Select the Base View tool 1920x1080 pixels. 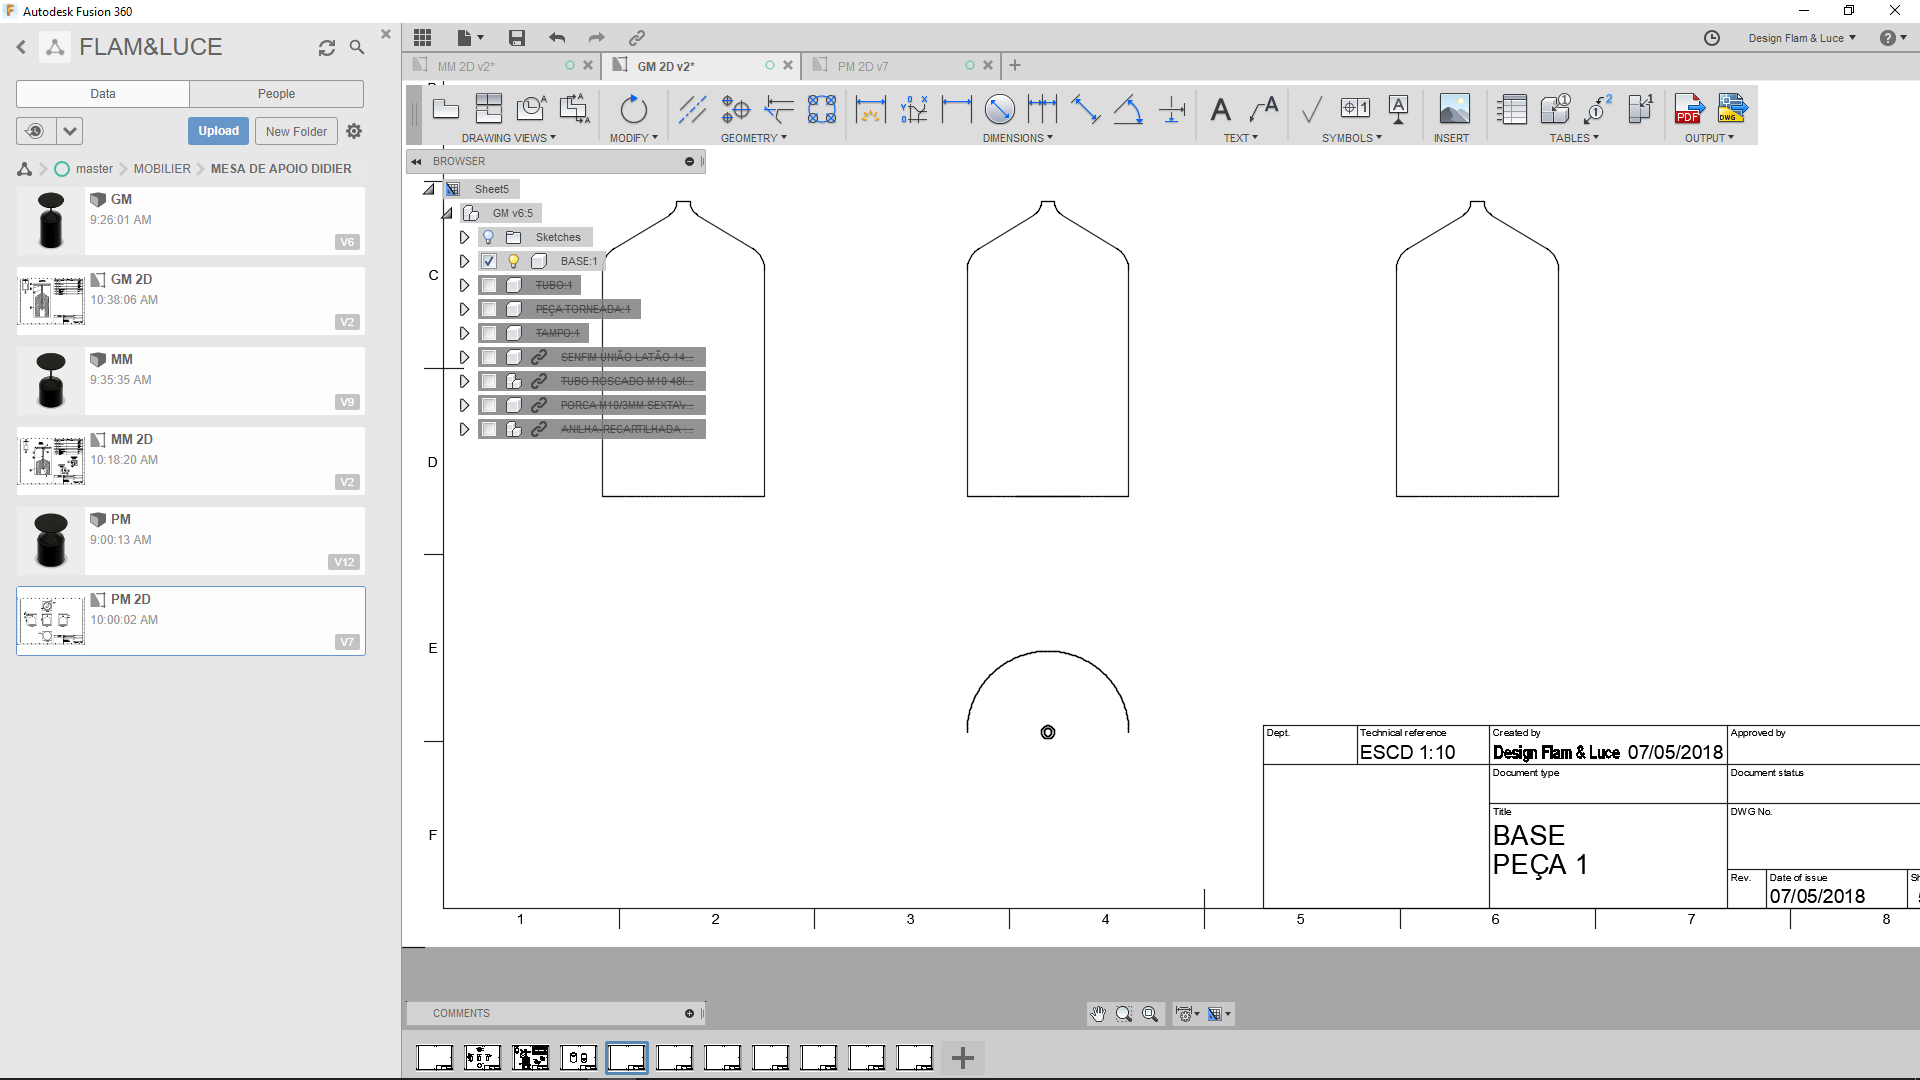point(446,110)
